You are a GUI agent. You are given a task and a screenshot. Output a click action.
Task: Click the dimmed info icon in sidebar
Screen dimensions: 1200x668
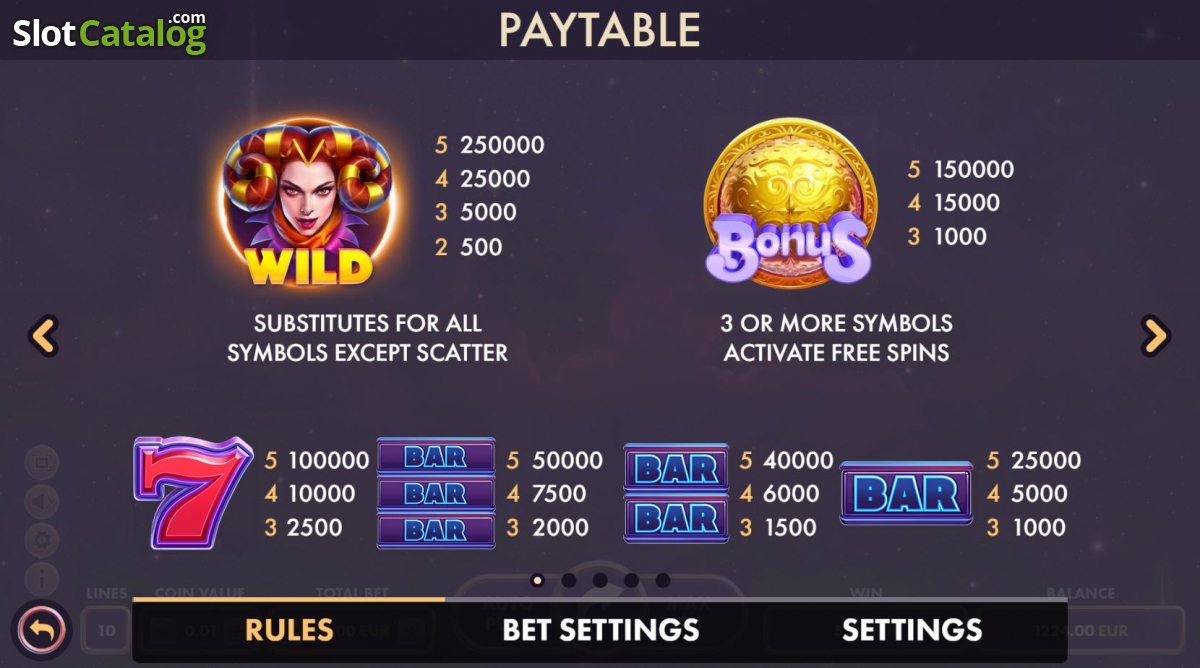pyautogui.click(x=43, y=577)
